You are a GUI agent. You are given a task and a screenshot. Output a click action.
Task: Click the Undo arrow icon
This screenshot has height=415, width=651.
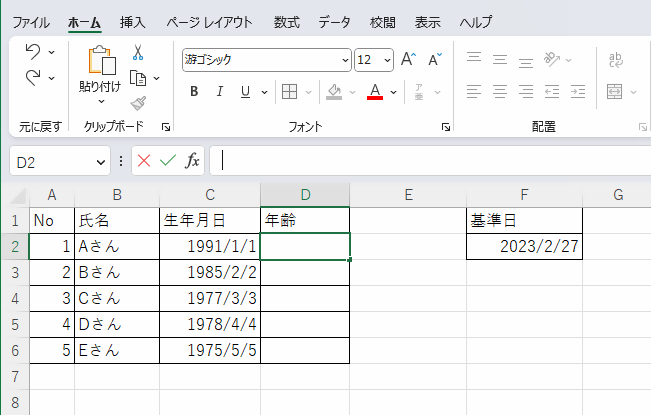click(33, 52)
